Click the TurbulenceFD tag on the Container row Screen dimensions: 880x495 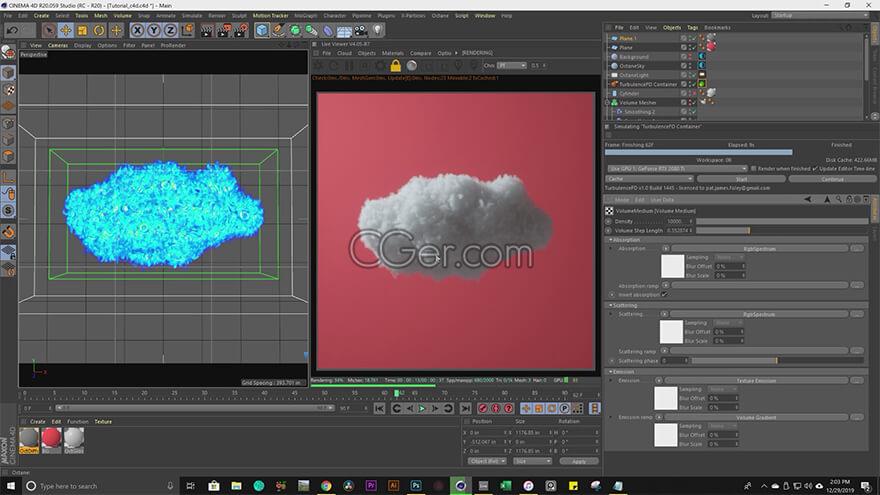point(702,84)
